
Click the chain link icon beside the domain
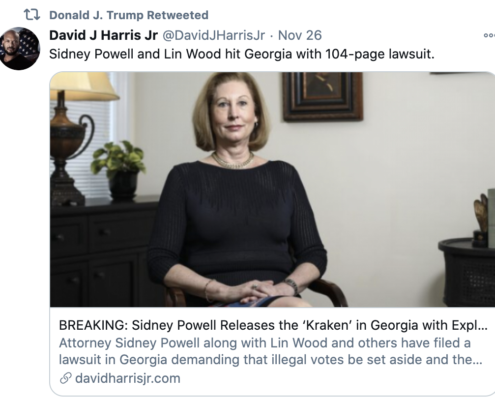pyautogui.click(x=66, y=378)
